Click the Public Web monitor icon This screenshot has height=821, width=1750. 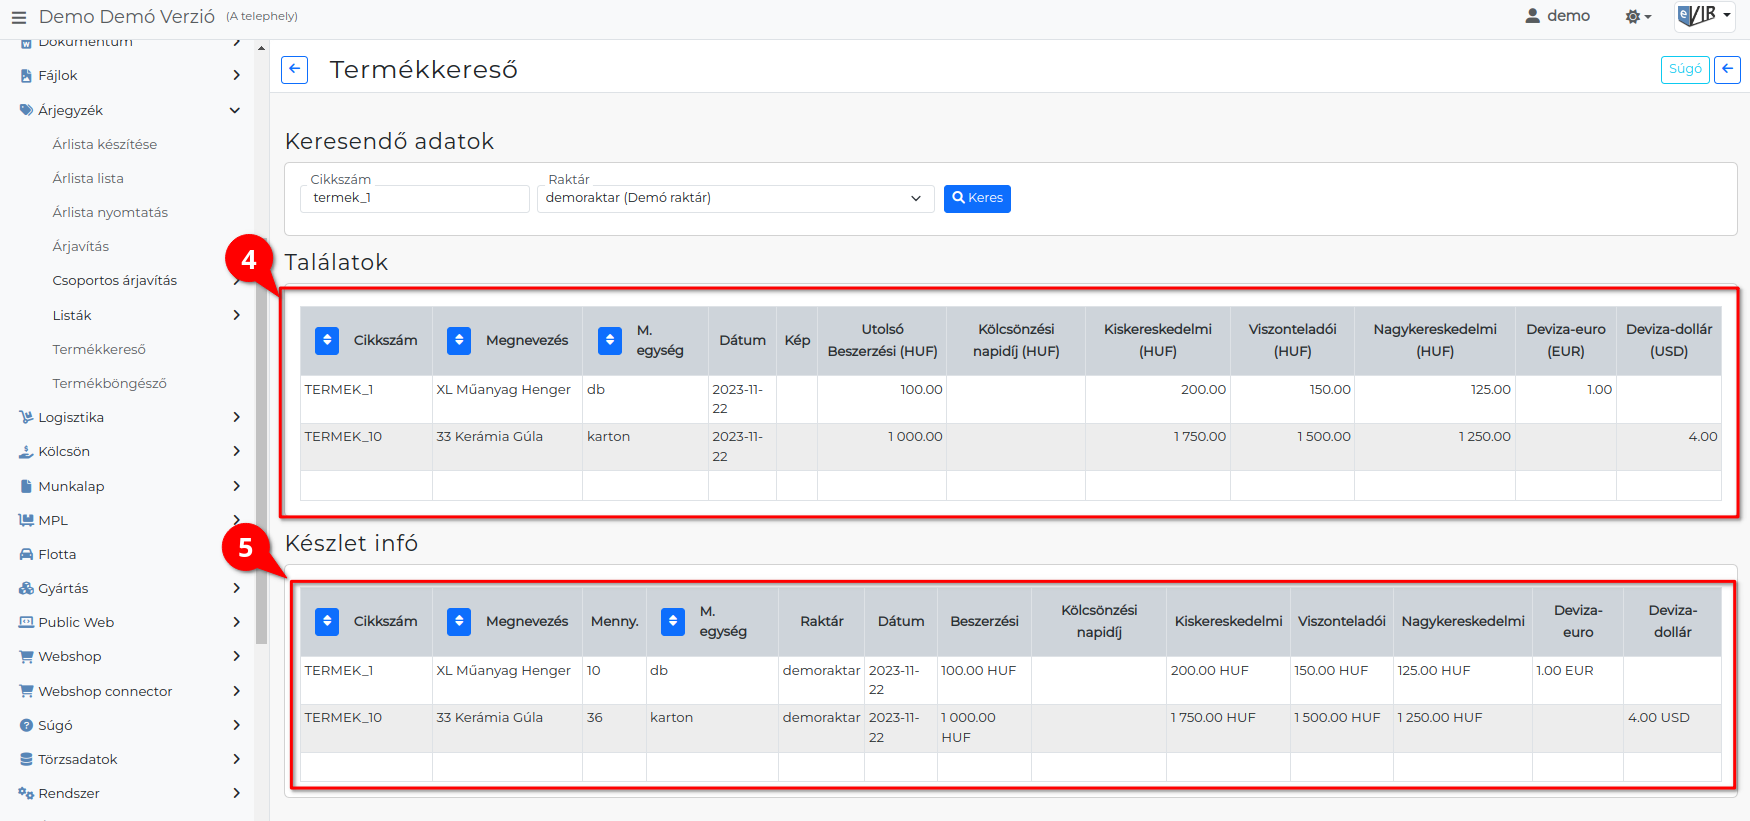[x=26, y=622]
